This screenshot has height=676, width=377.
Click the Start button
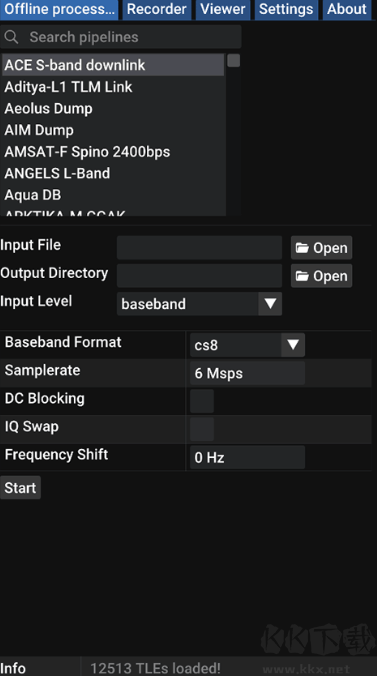tap(20, 488)
